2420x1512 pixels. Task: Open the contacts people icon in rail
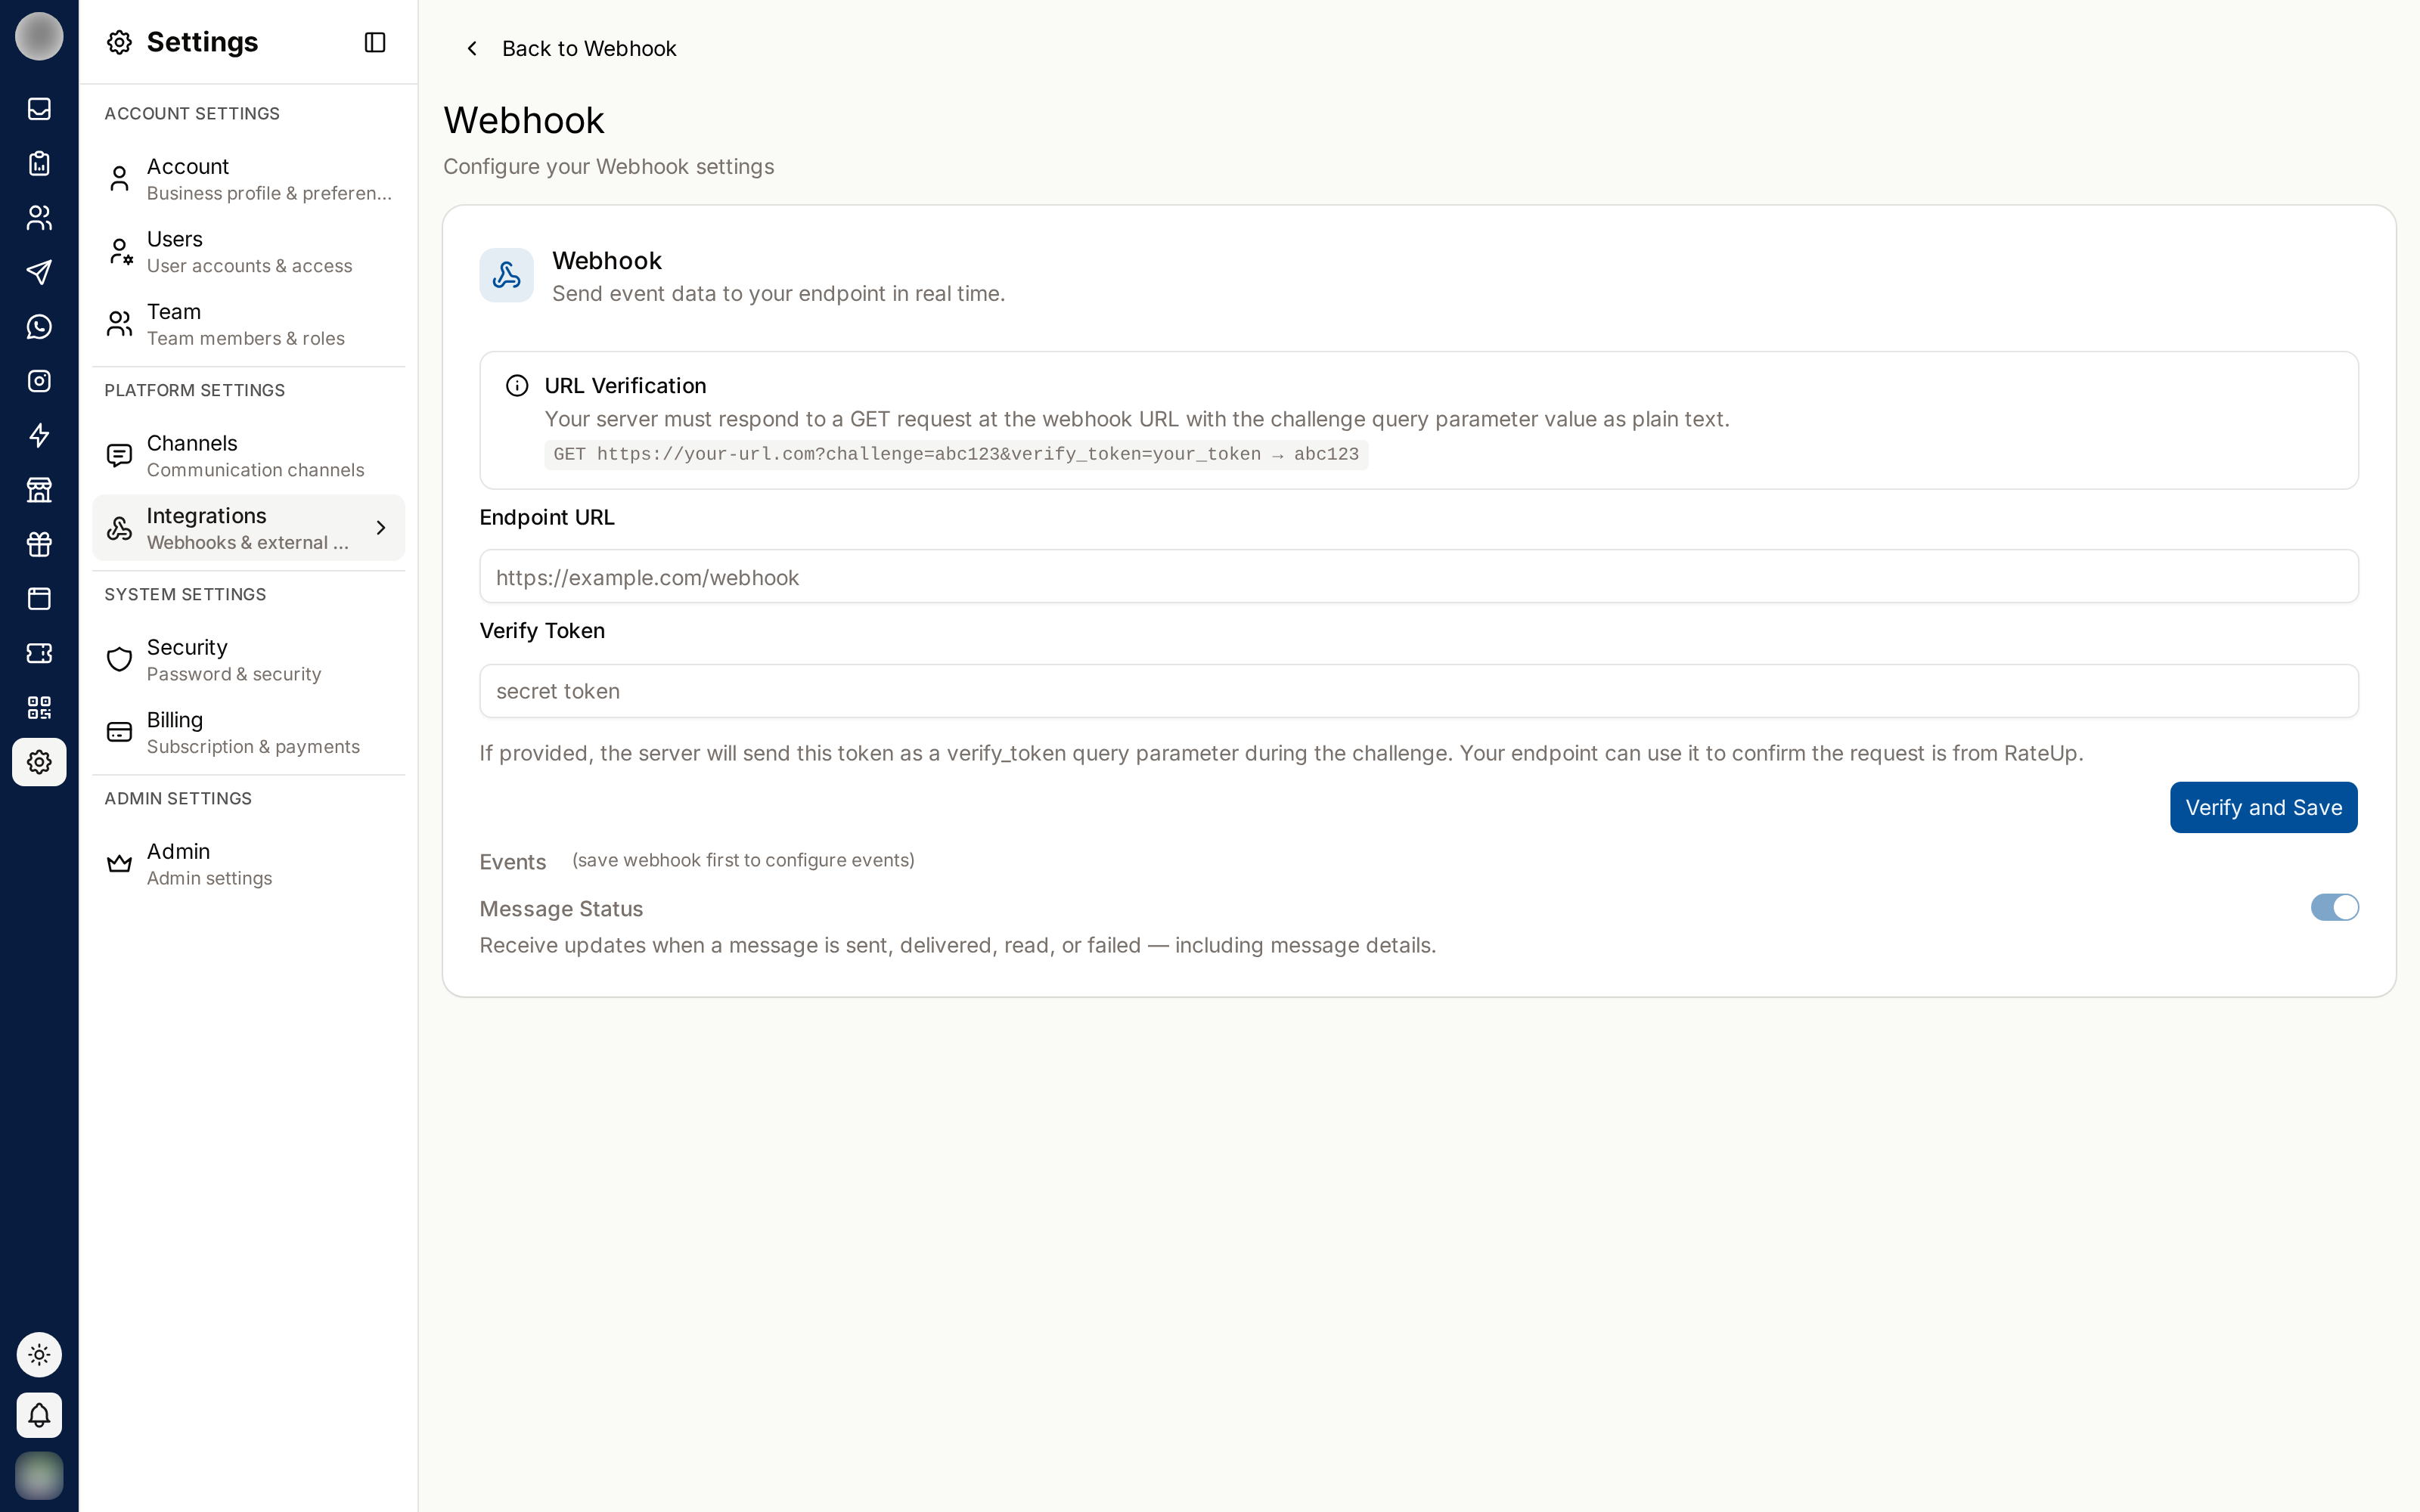coord(39,217)
